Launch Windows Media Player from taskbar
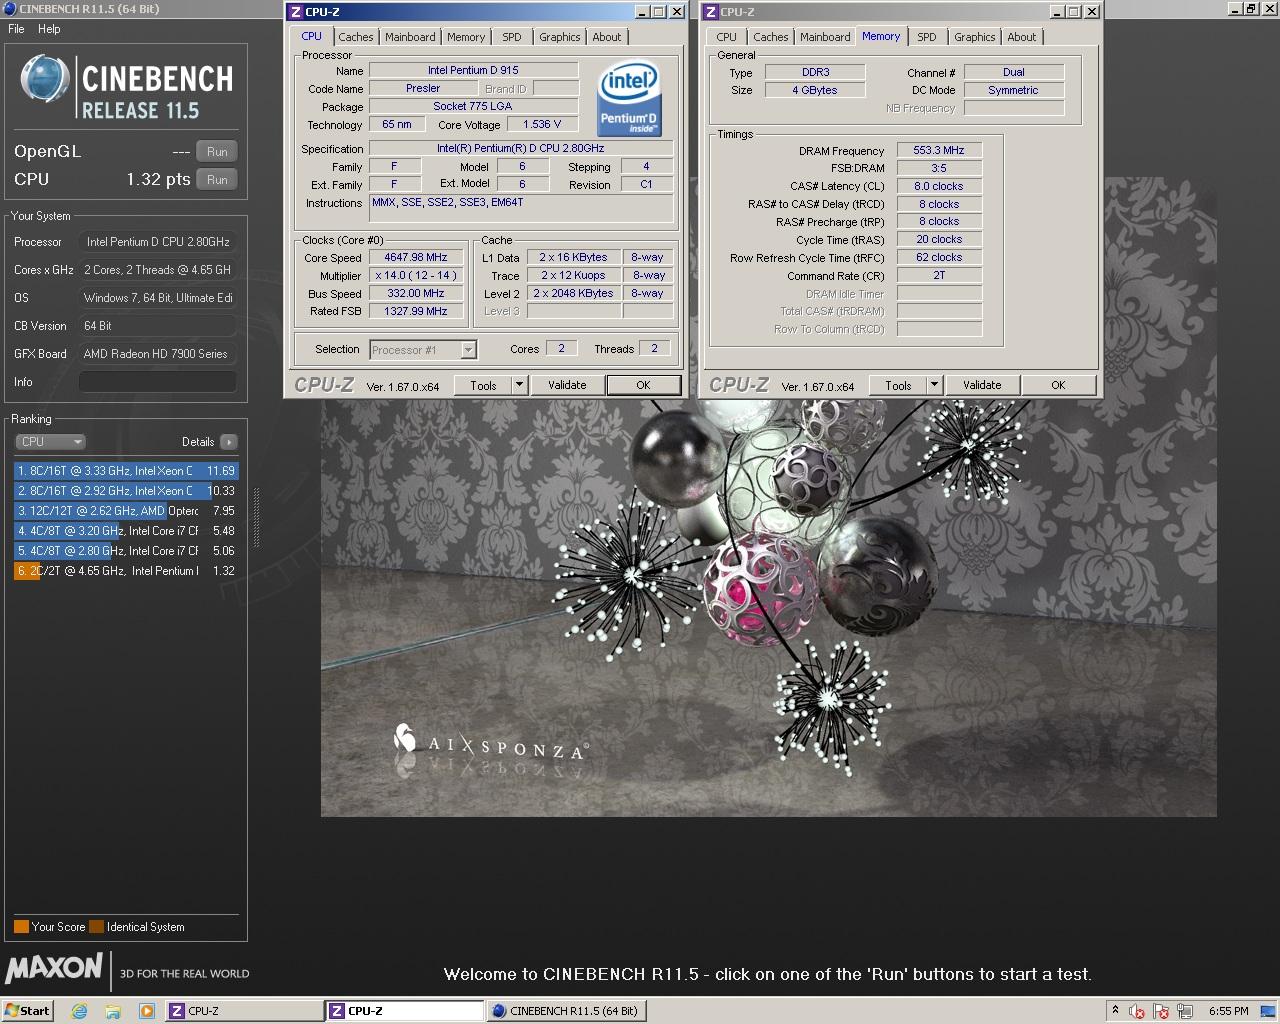This screenshot has width=1280, height=1024. (x=146, y=1011)
